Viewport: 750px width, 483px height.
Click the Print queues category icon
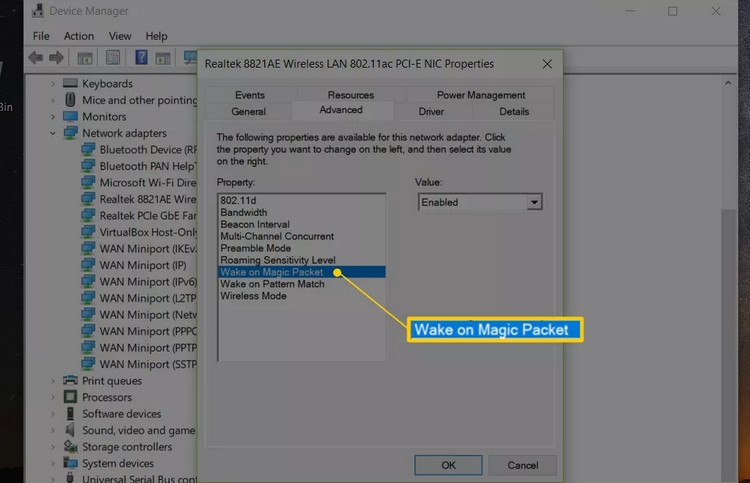(70, 381)
